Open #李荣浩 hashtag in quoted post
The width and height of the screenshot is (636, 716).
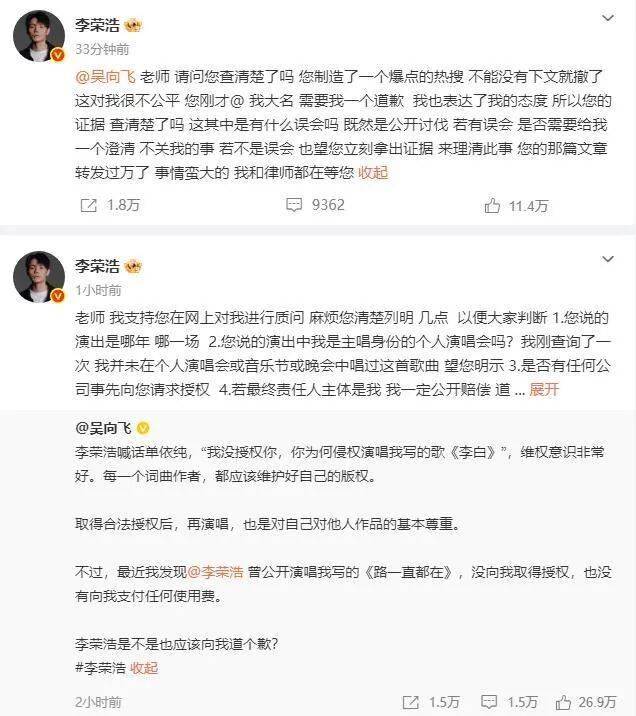[100, 668]
